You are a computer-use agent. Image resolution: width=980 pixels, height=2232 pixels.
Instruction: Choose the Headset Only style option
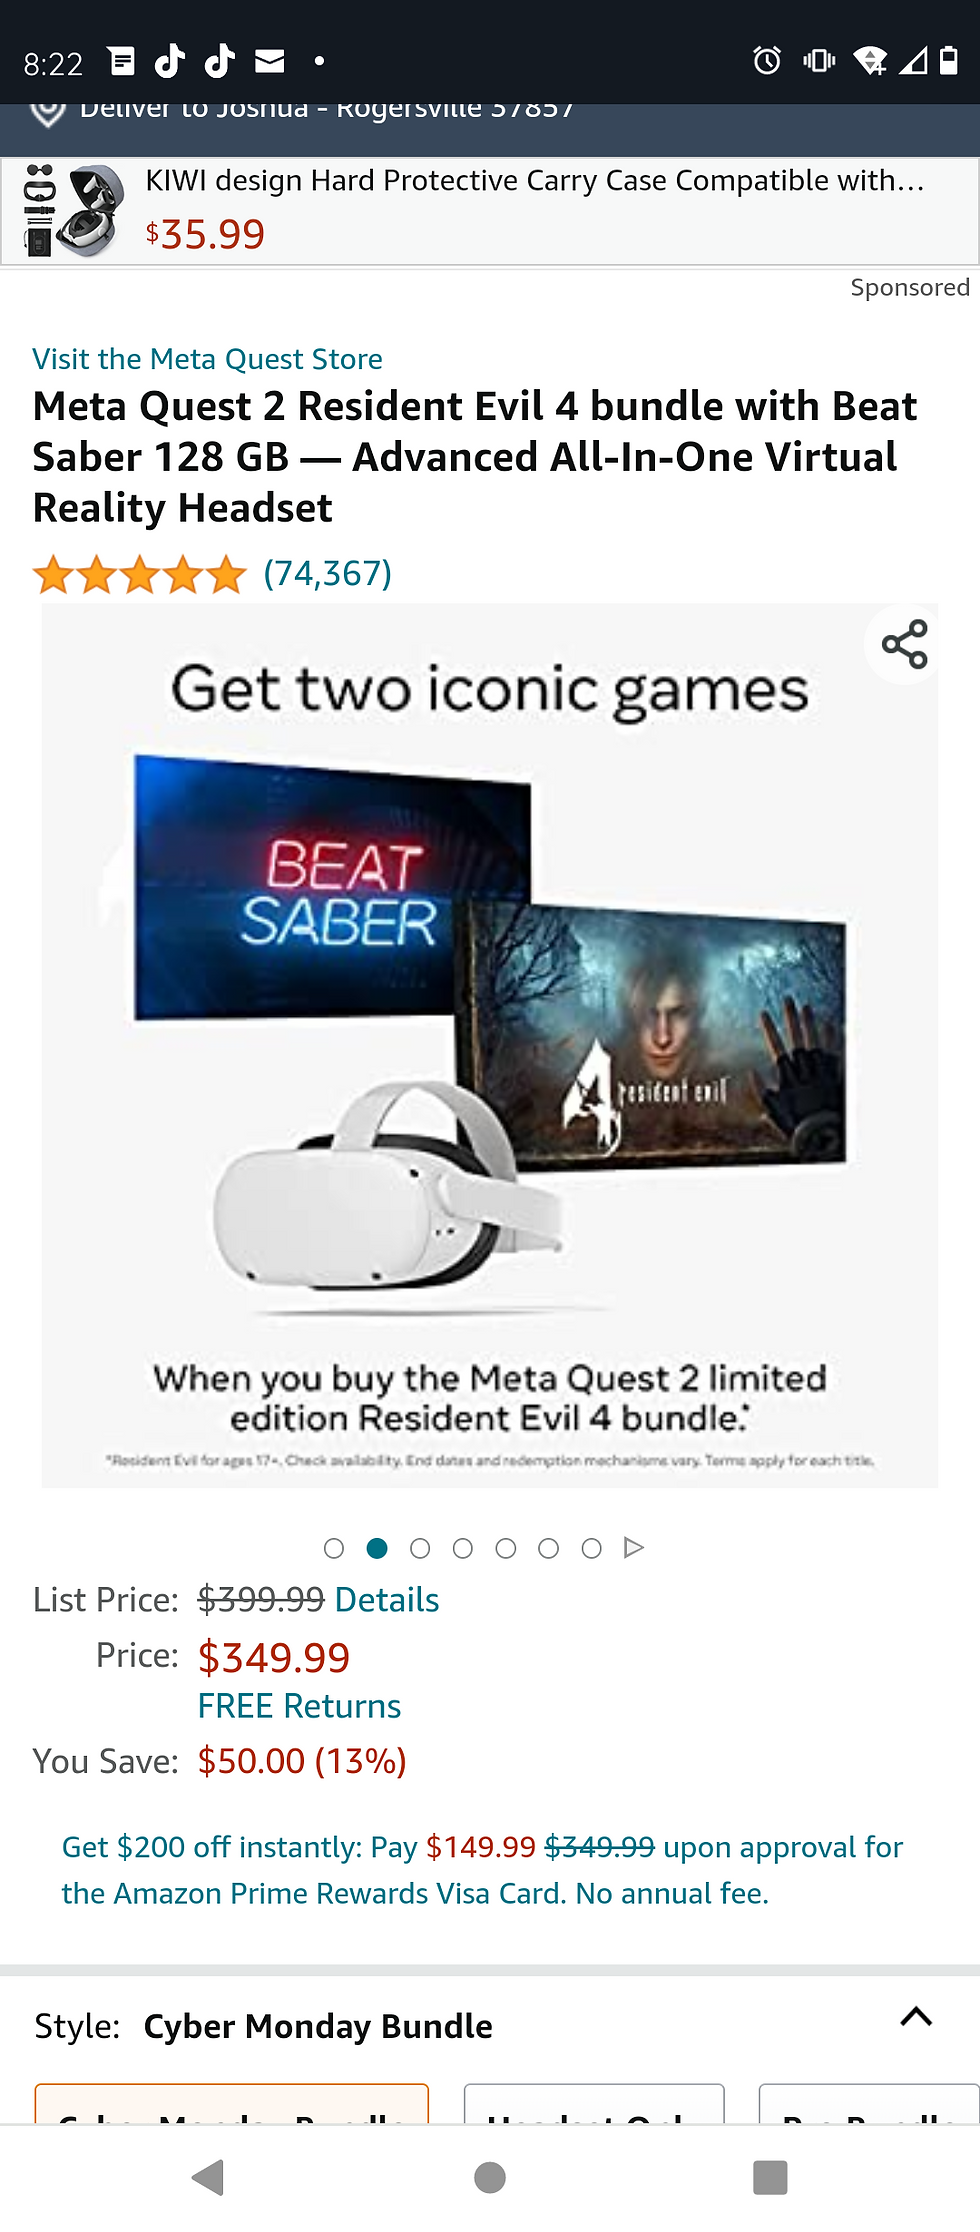click(594, 2103)
